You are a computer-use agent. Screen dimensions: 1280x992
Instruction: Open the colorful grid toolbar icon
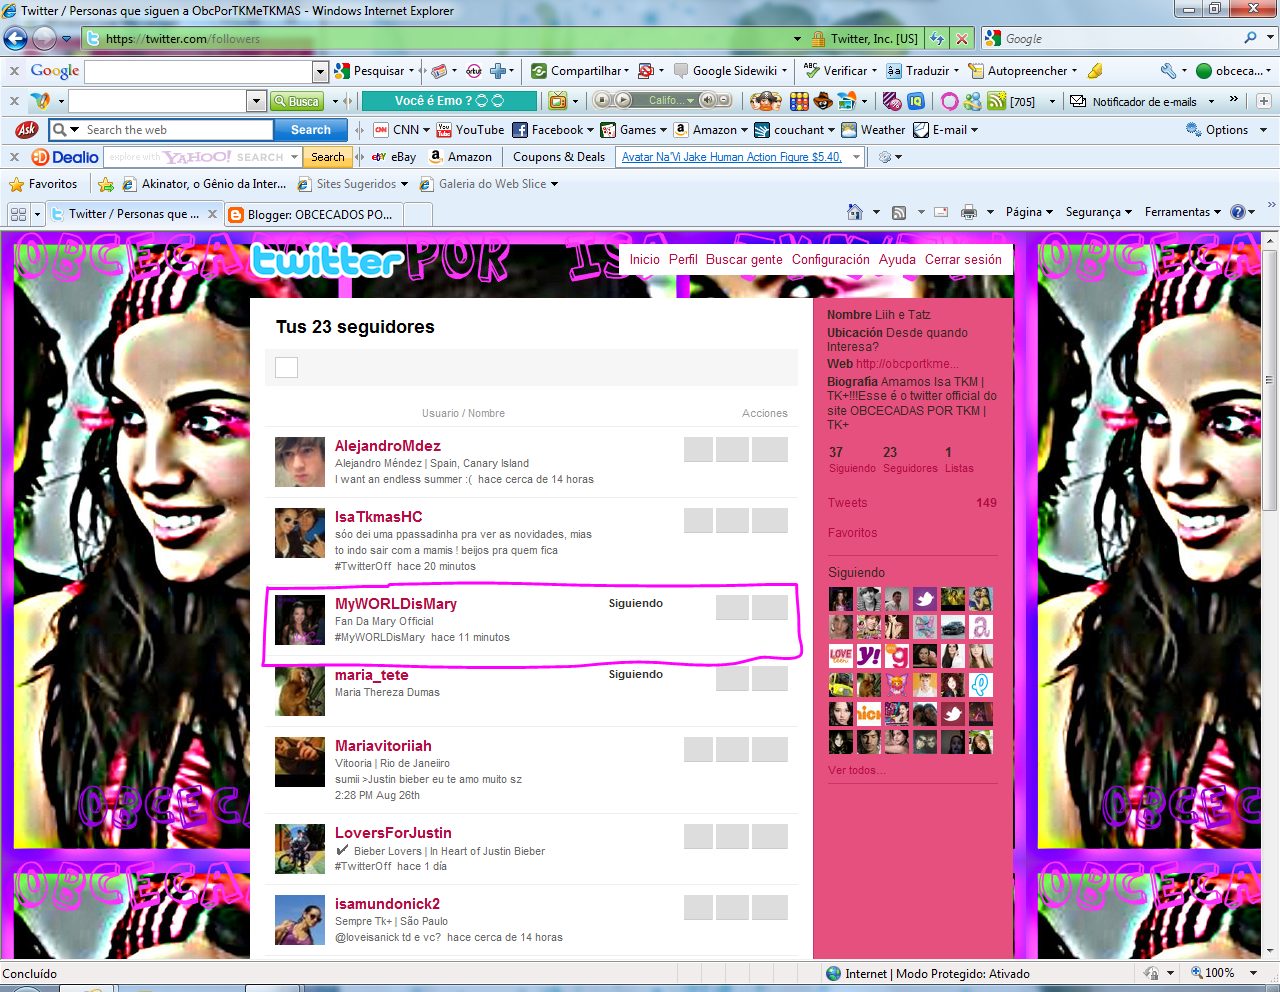[x=799, y=100]
